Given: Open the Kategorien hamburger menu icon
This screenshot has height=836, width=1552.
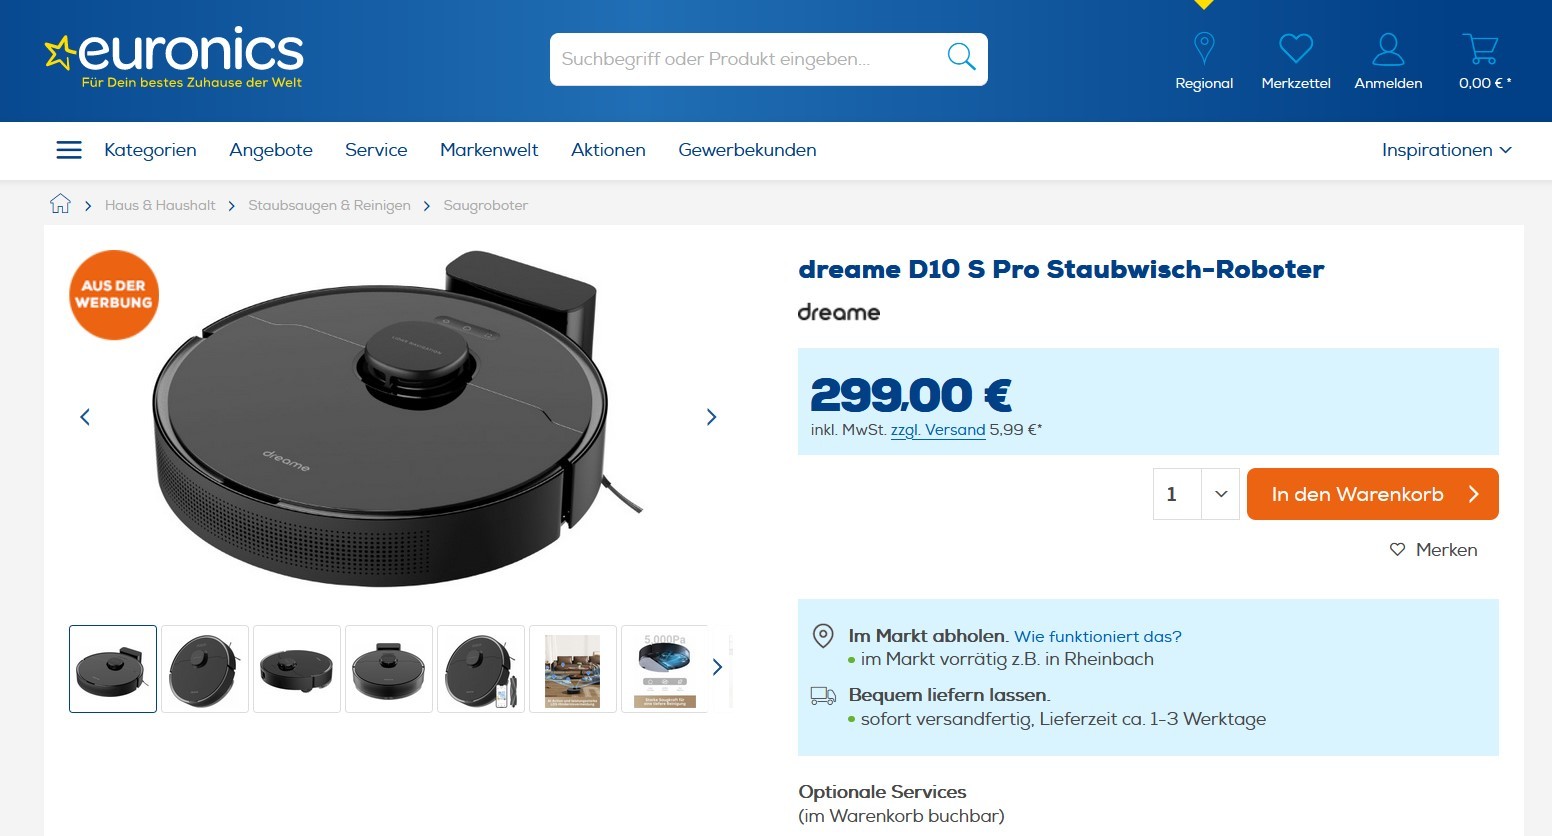Looking at the screenshot, I should click(69, 150).
